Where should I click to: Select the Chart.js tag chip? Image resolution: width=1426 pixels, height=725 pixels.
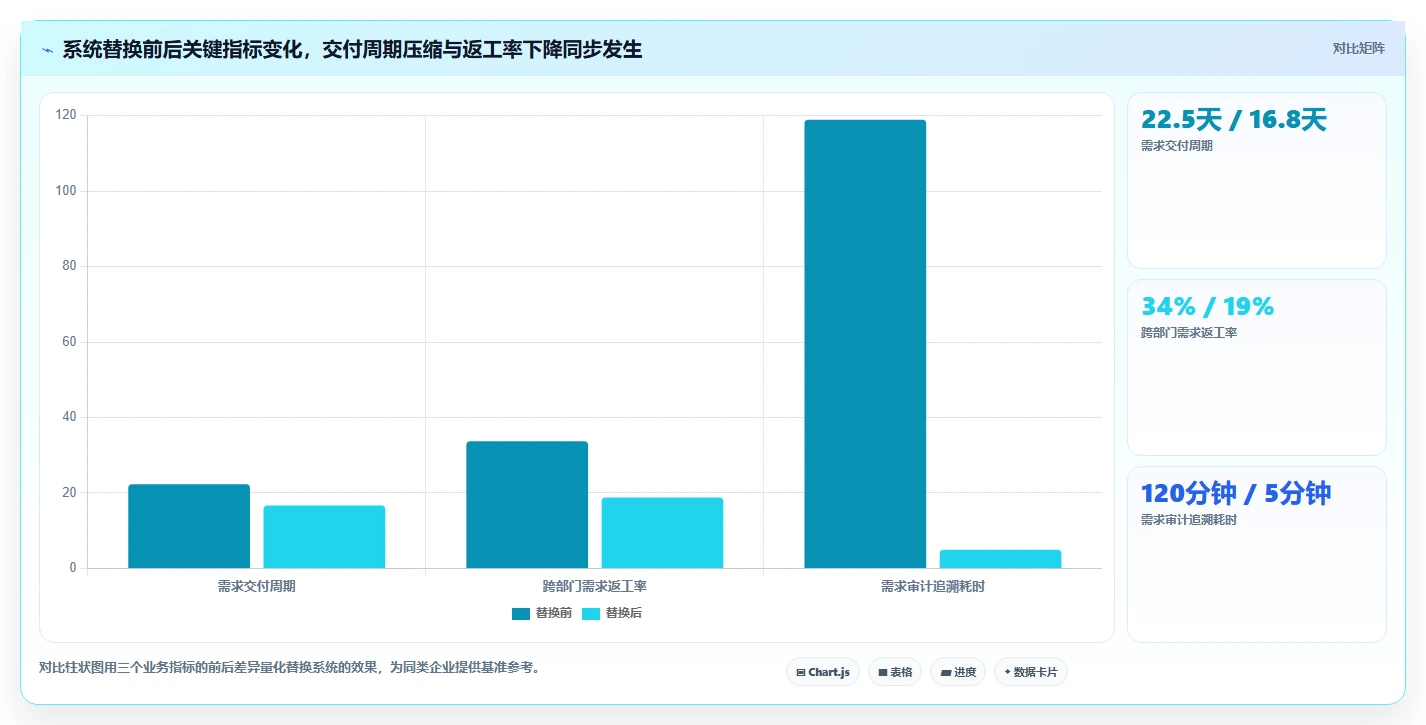[x=823, y=672]
